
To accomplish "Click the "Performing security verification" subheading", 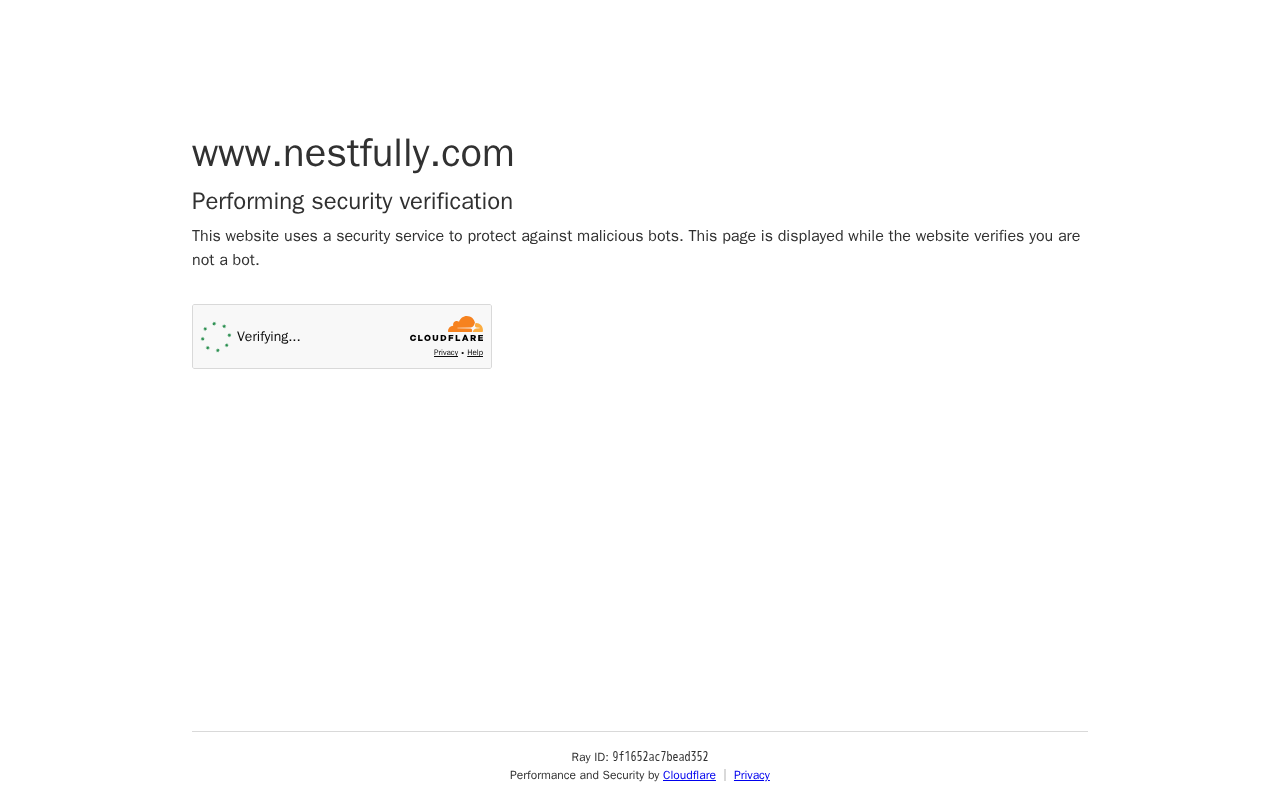I will tap(352, 201).
